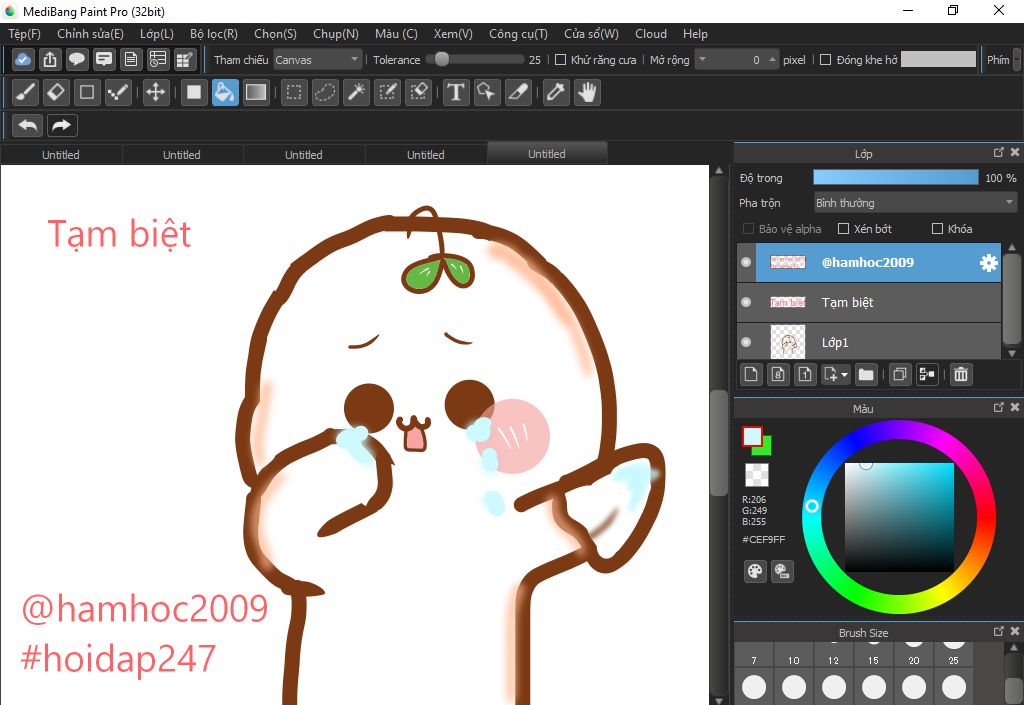Create a new layer folder
Viewport: 1024px width, 705px height.
pos(866,374)
